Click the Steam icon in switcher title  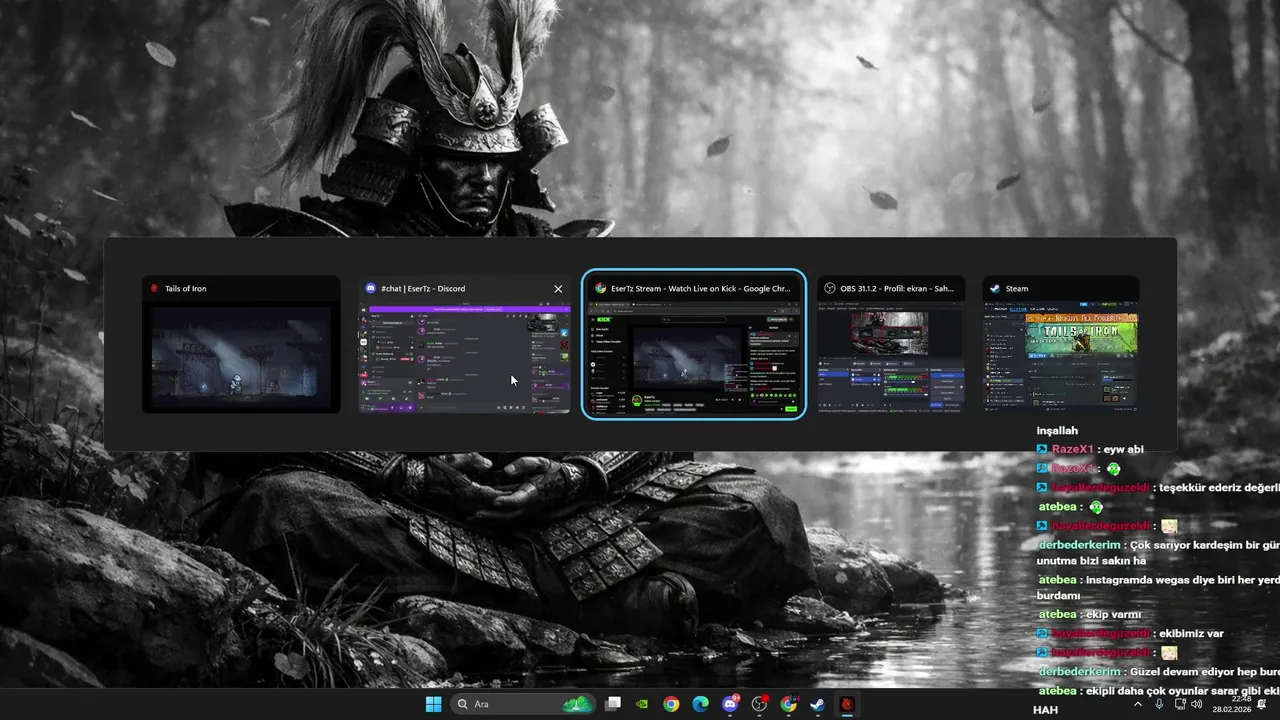pos(995,288)
